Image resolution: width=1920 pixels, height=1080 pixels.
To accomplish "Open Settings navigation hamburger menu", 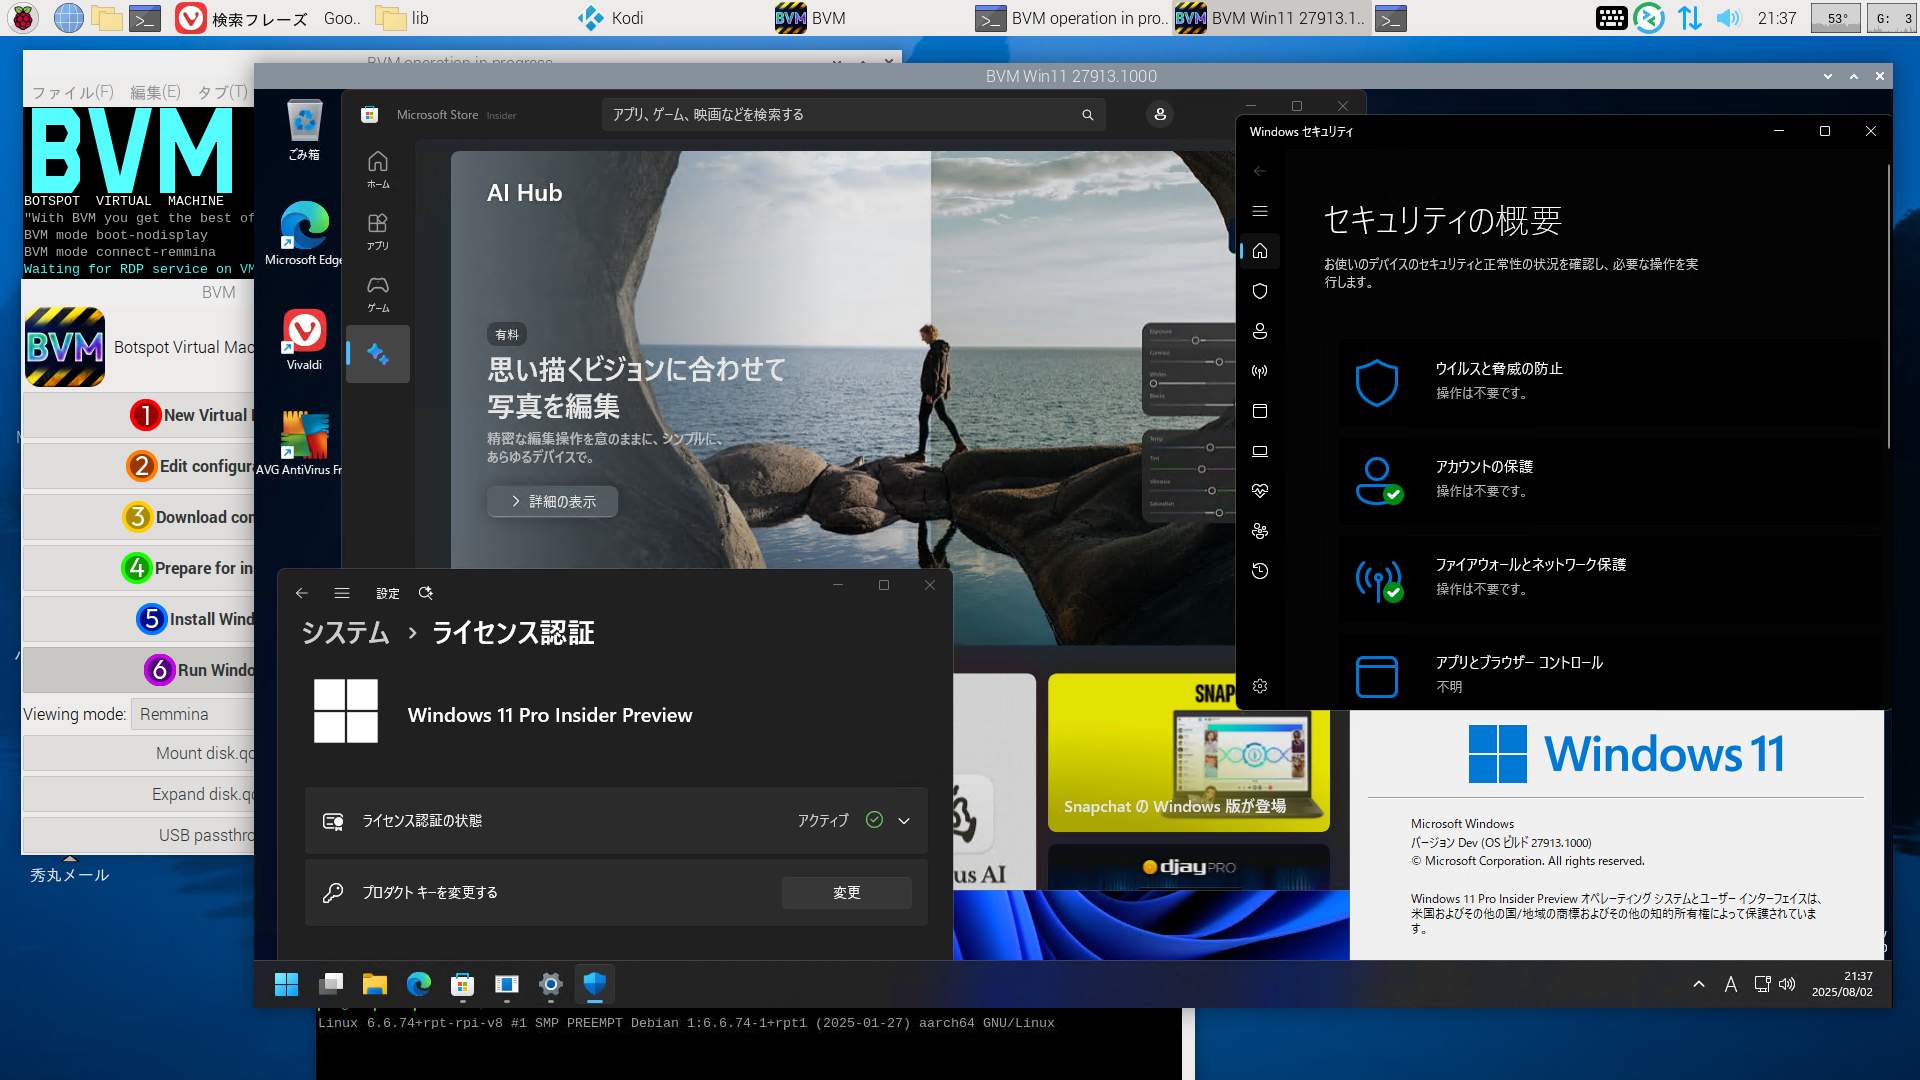I will click(342, 593).
